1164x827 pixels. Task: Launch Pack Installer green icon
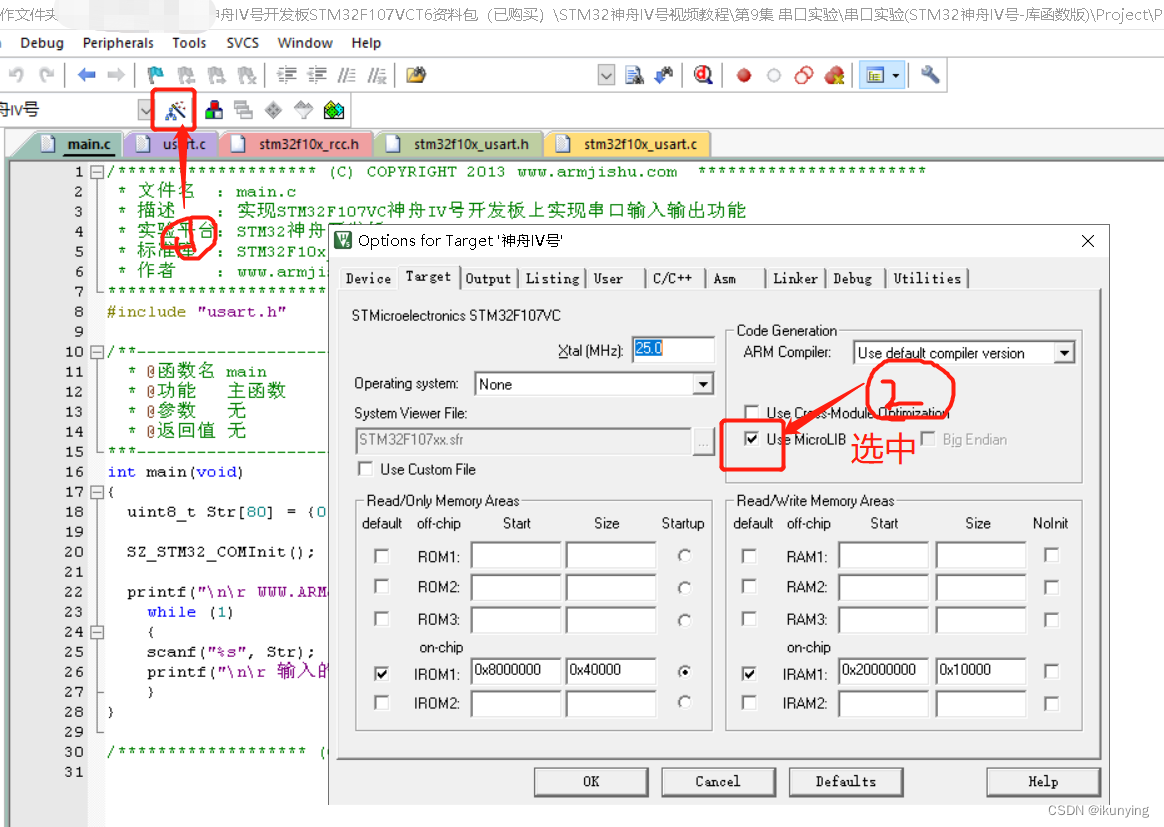(334, 111)
